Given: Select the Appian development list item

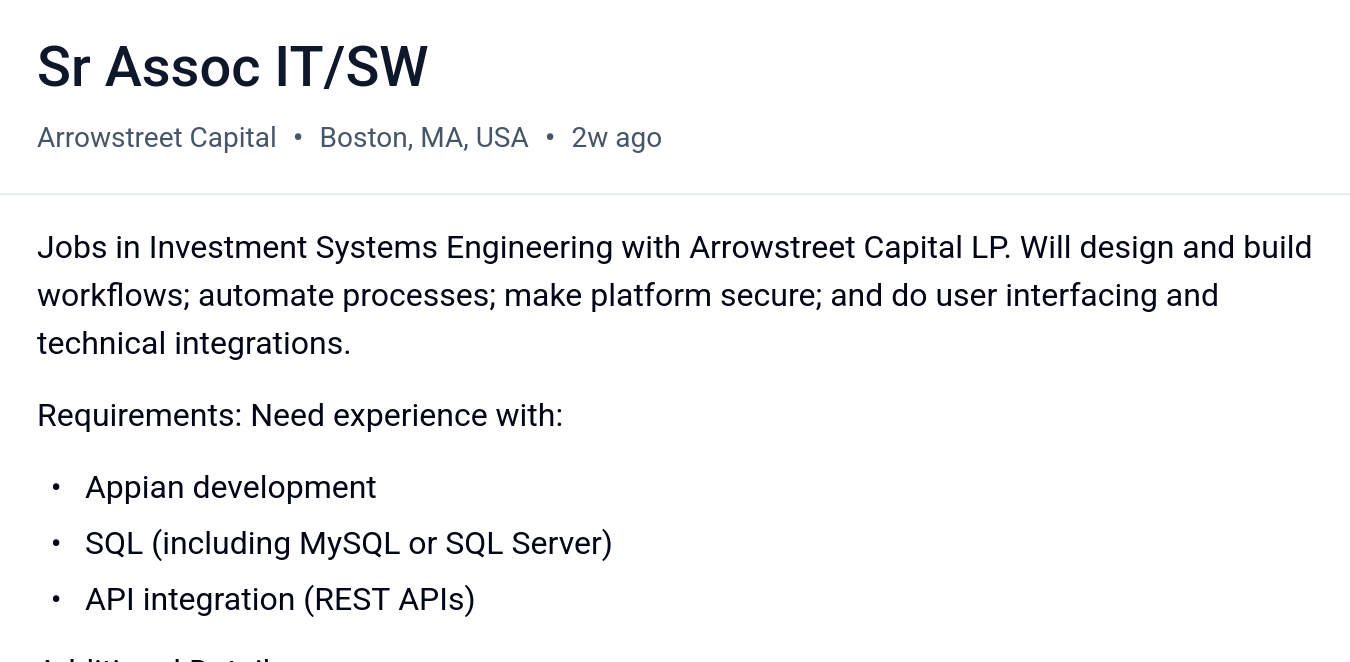Looking at the screenshot, I should (x=230, y=488).
